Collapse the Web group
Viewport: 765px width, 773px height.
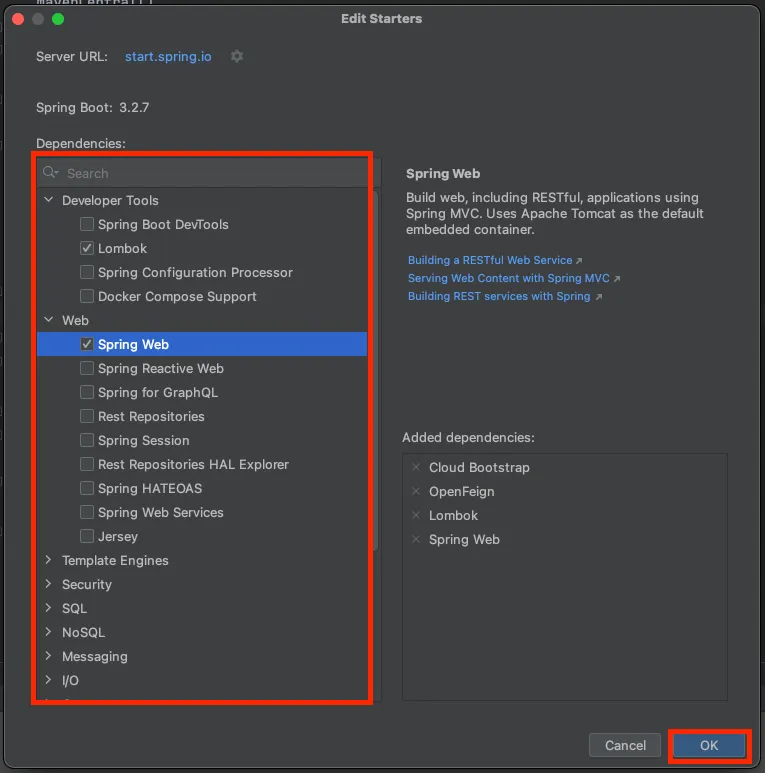pyautogui.click(x=48, y=319)
